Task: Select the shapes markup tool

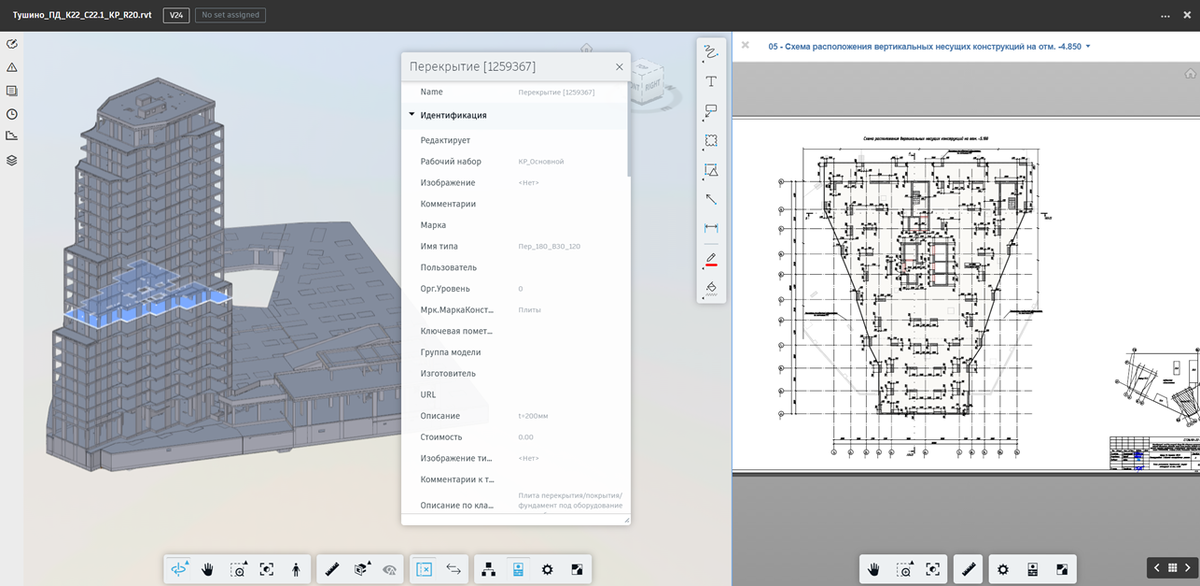Action: coord(711,170)
